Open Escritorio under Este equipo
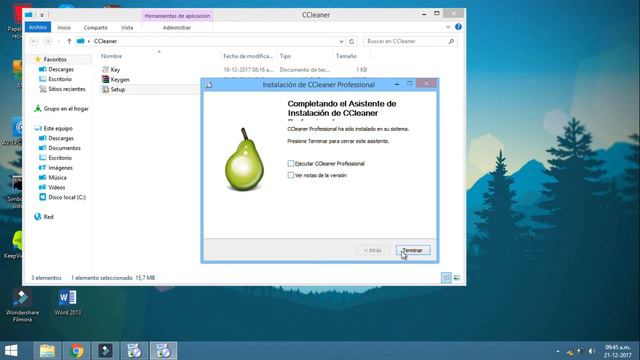 pos(60,158)
